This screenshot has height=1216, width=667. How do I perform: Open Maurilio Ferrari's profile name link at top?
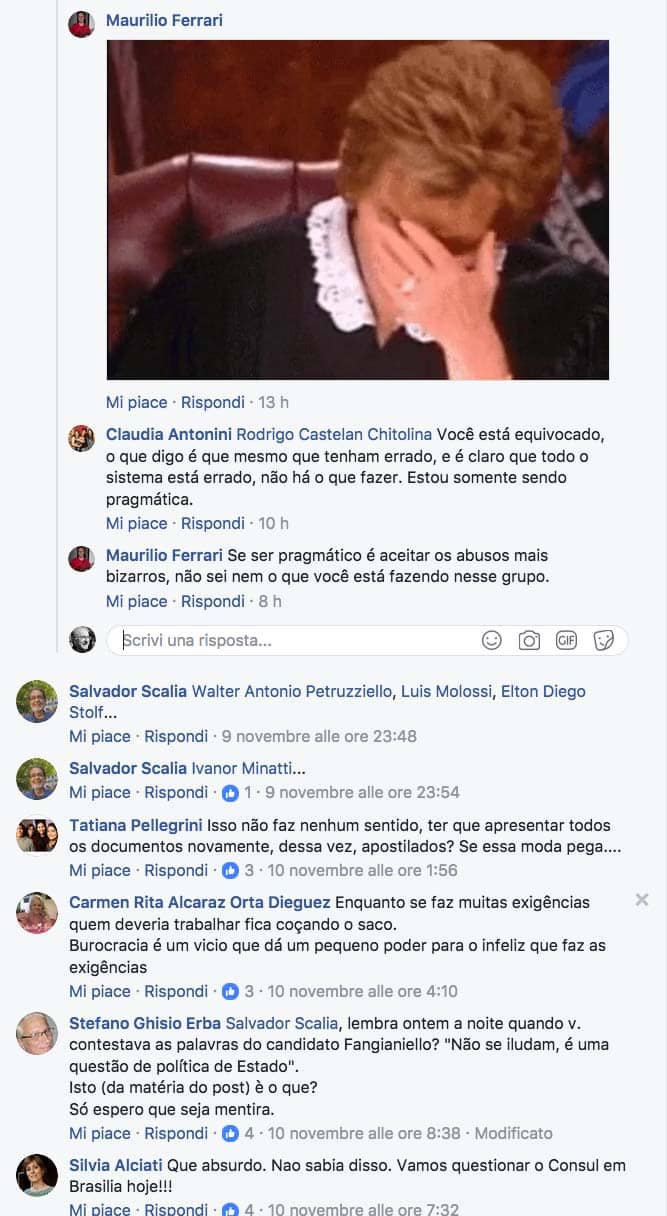[165, 21]
